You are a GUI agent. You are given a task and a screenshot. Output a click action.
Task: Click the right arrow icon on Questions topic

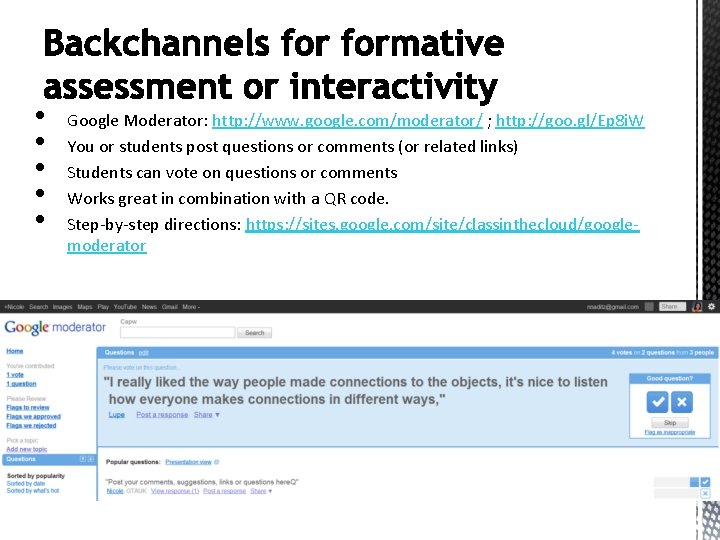[90, 459]
